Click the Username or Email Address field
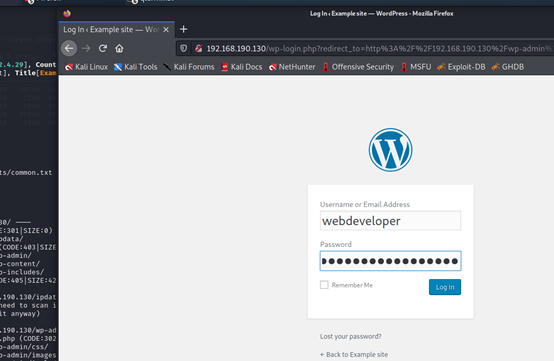The width and height of the screenshot is (554, 361). coord(390,221)
